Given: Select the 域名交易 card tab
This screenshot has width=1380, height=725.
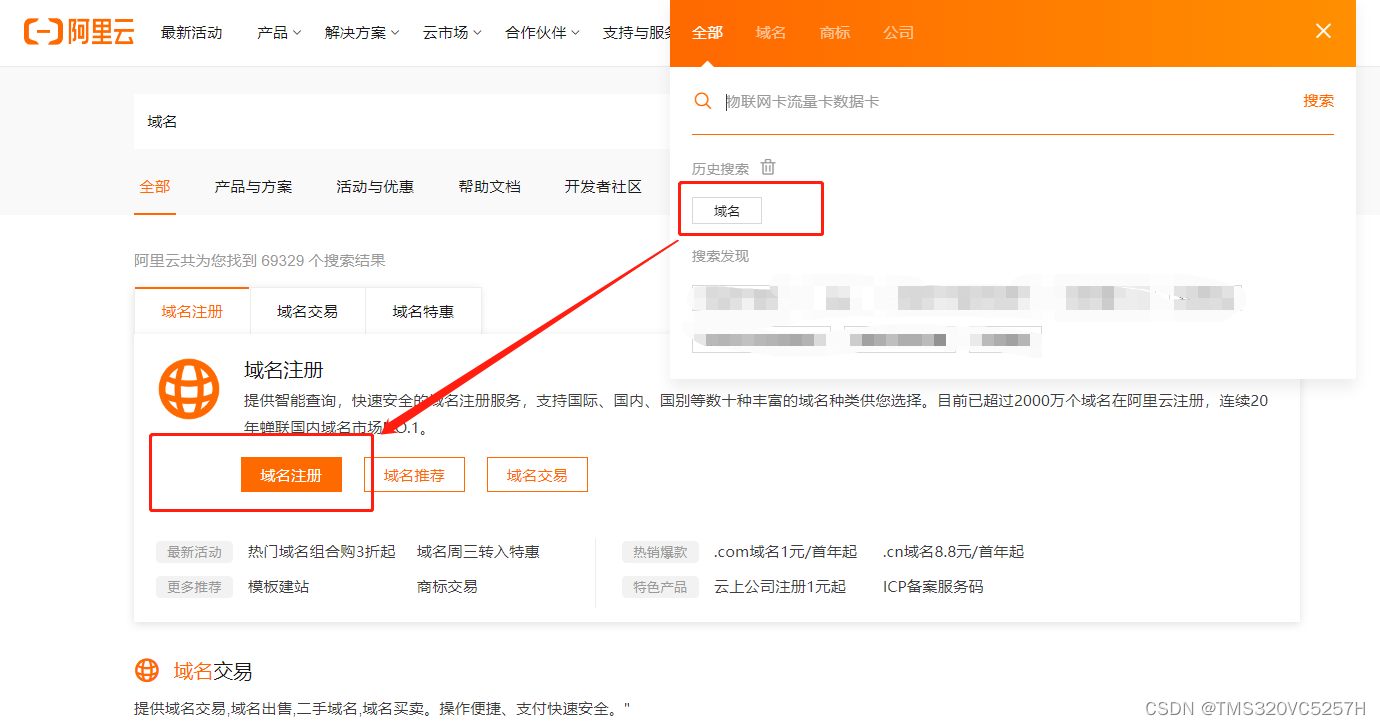Looking at the screenshot, I should tap(307, 311).
